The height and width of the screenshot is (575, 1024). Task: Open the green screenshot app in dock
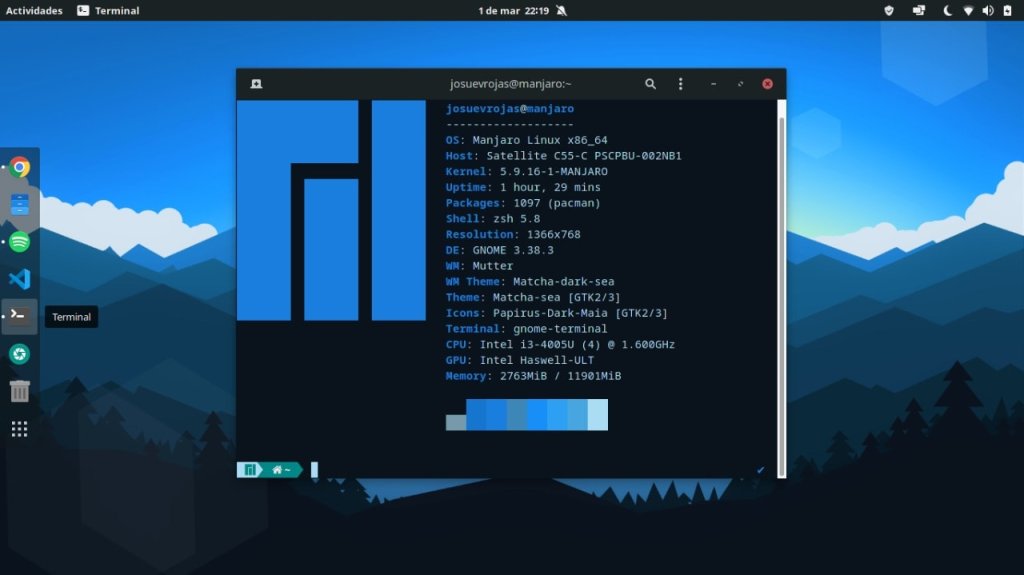(x=20, y=353)
